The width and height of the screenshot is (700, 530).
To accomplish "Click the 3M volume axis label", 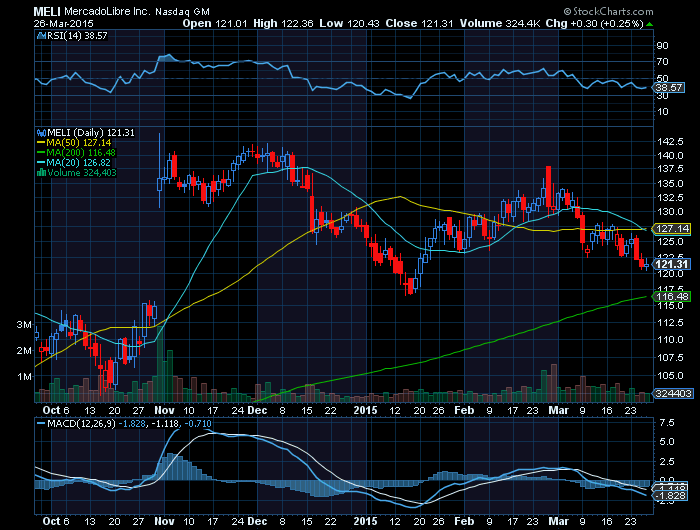I will (x=24, y=325).
